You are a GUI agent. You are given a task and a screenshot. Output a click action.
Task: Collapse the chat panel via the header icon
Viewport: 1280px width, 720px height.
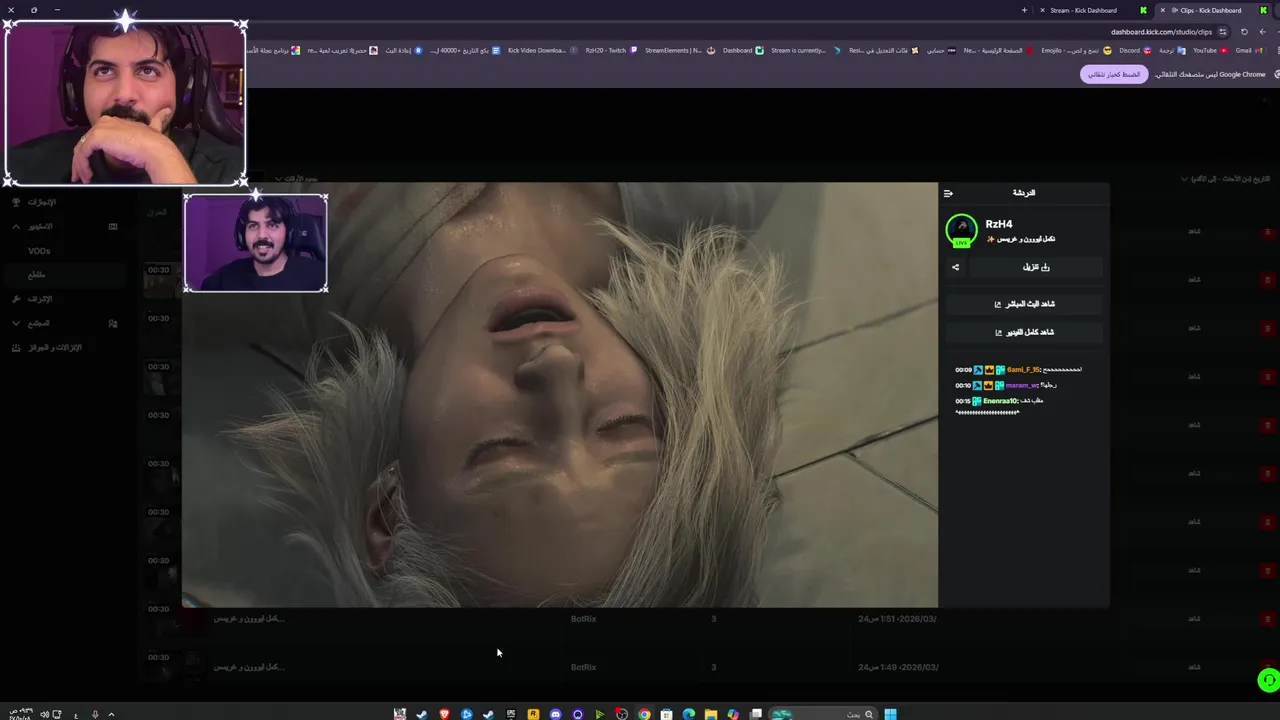click(948, 193)
